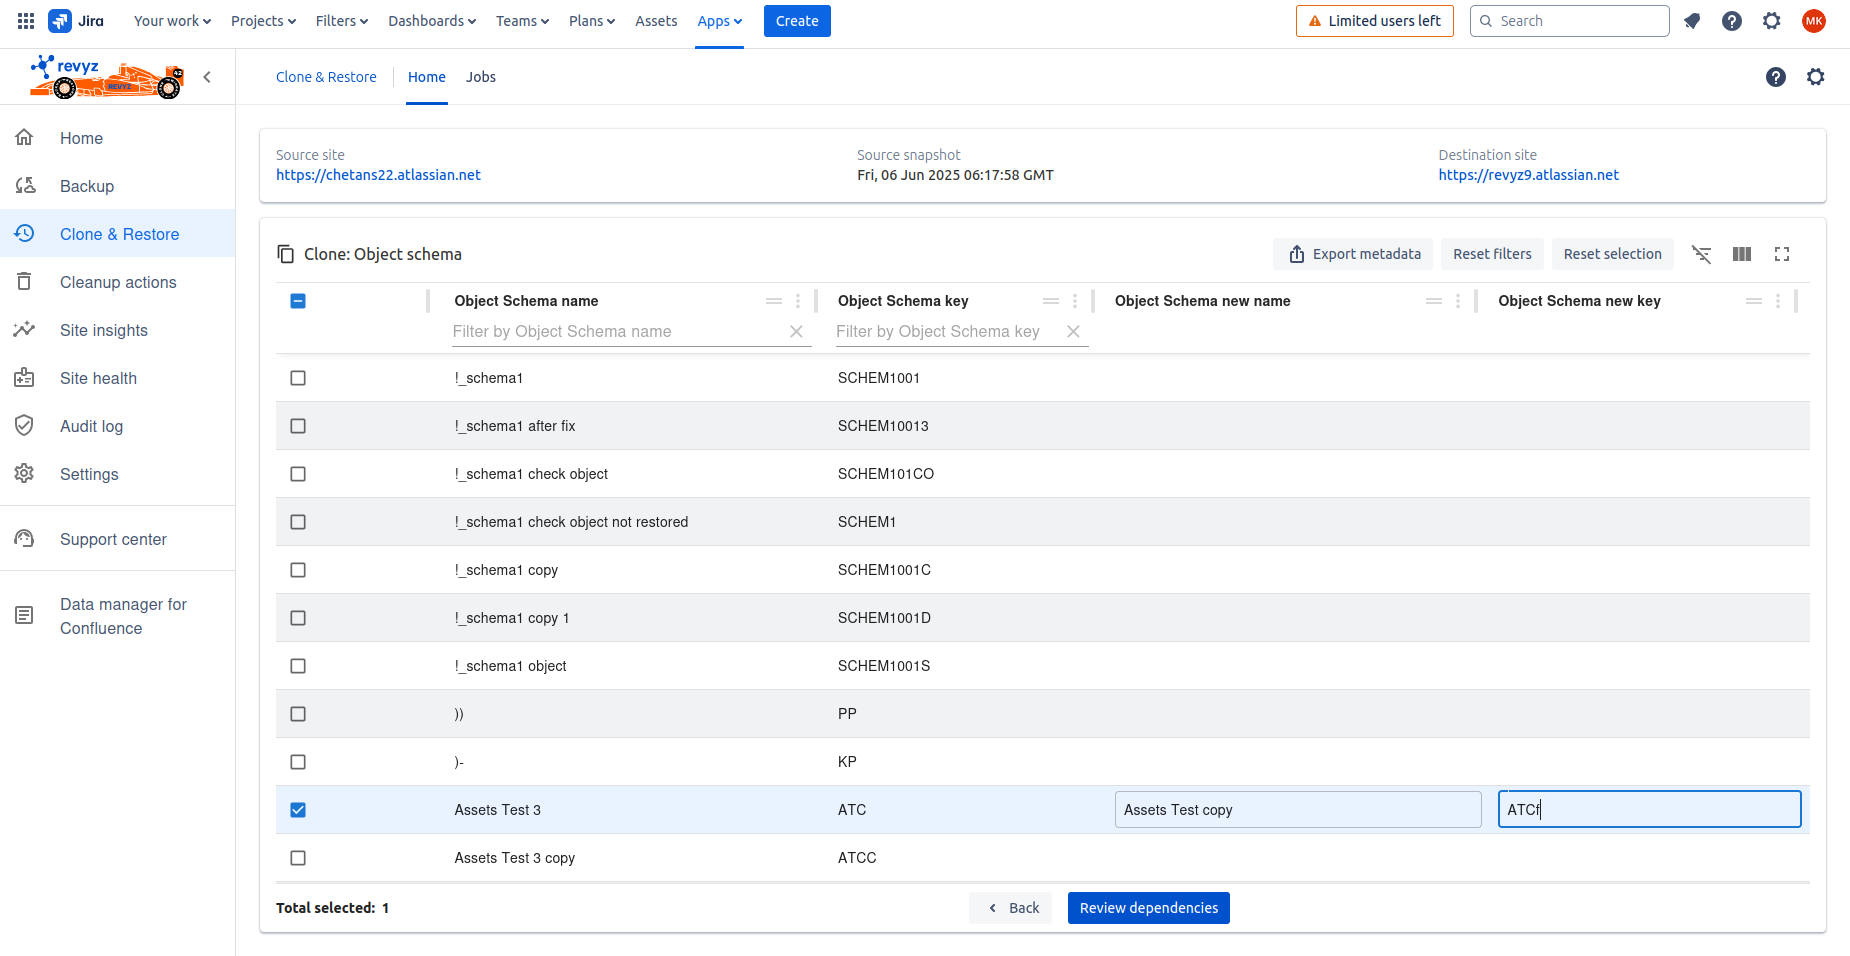Collapse the revyz sidebar with chevron
The height and width of the screenshot is (956, 1850).
(207, 77)
